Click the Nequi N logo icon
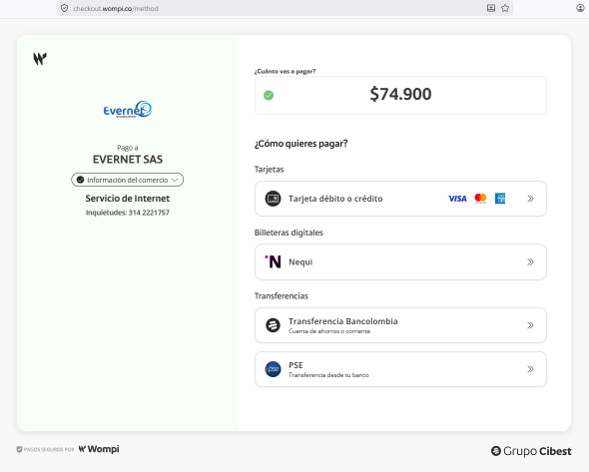Viewport: 589px width, 472px height. [273, 261]
